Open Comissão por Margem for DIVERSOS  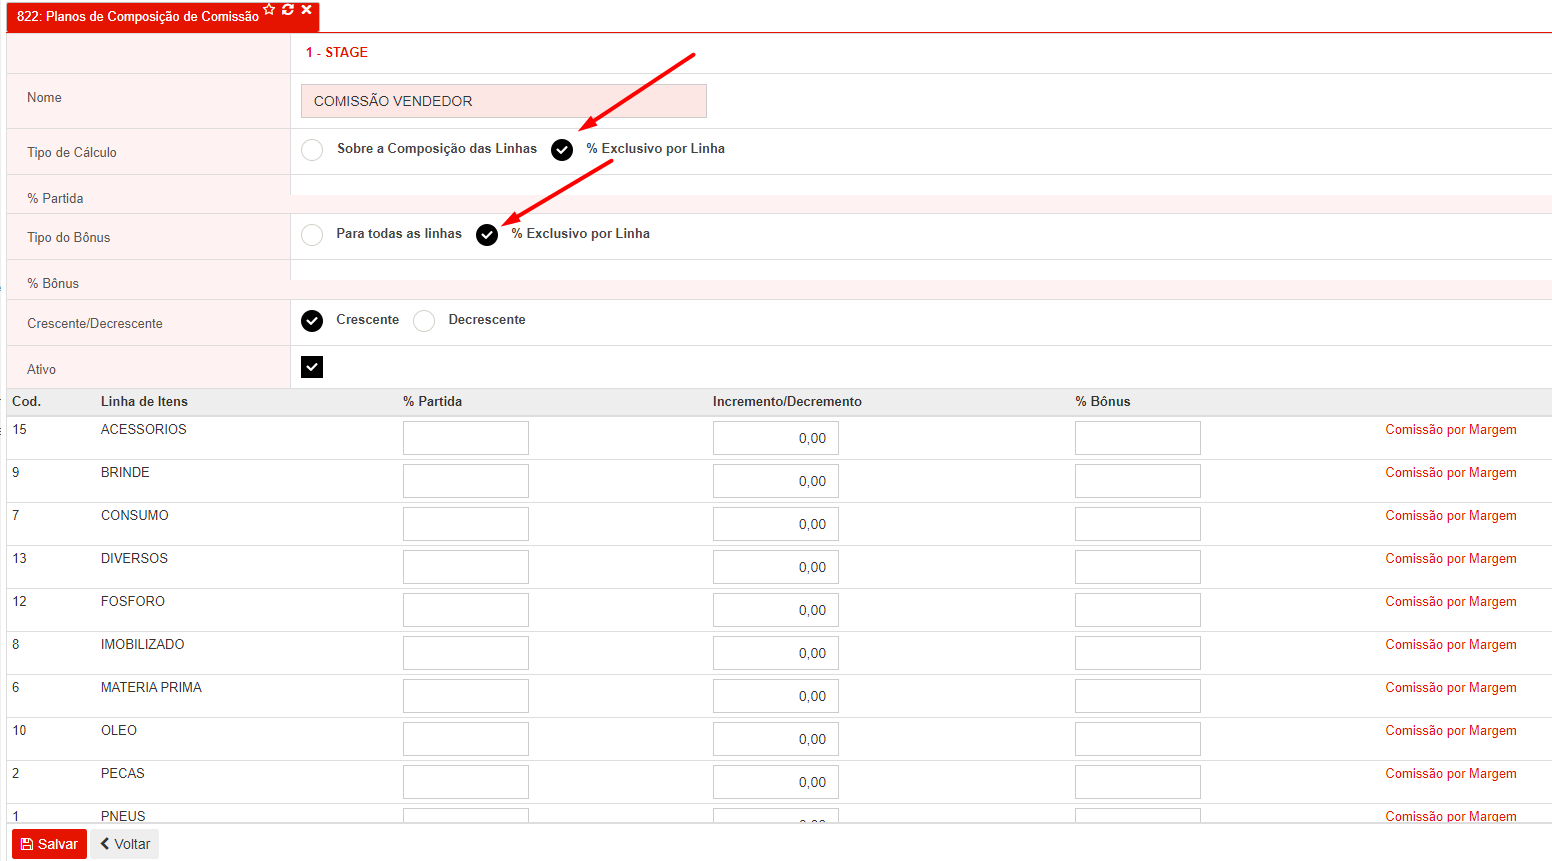coord(1451,559)
